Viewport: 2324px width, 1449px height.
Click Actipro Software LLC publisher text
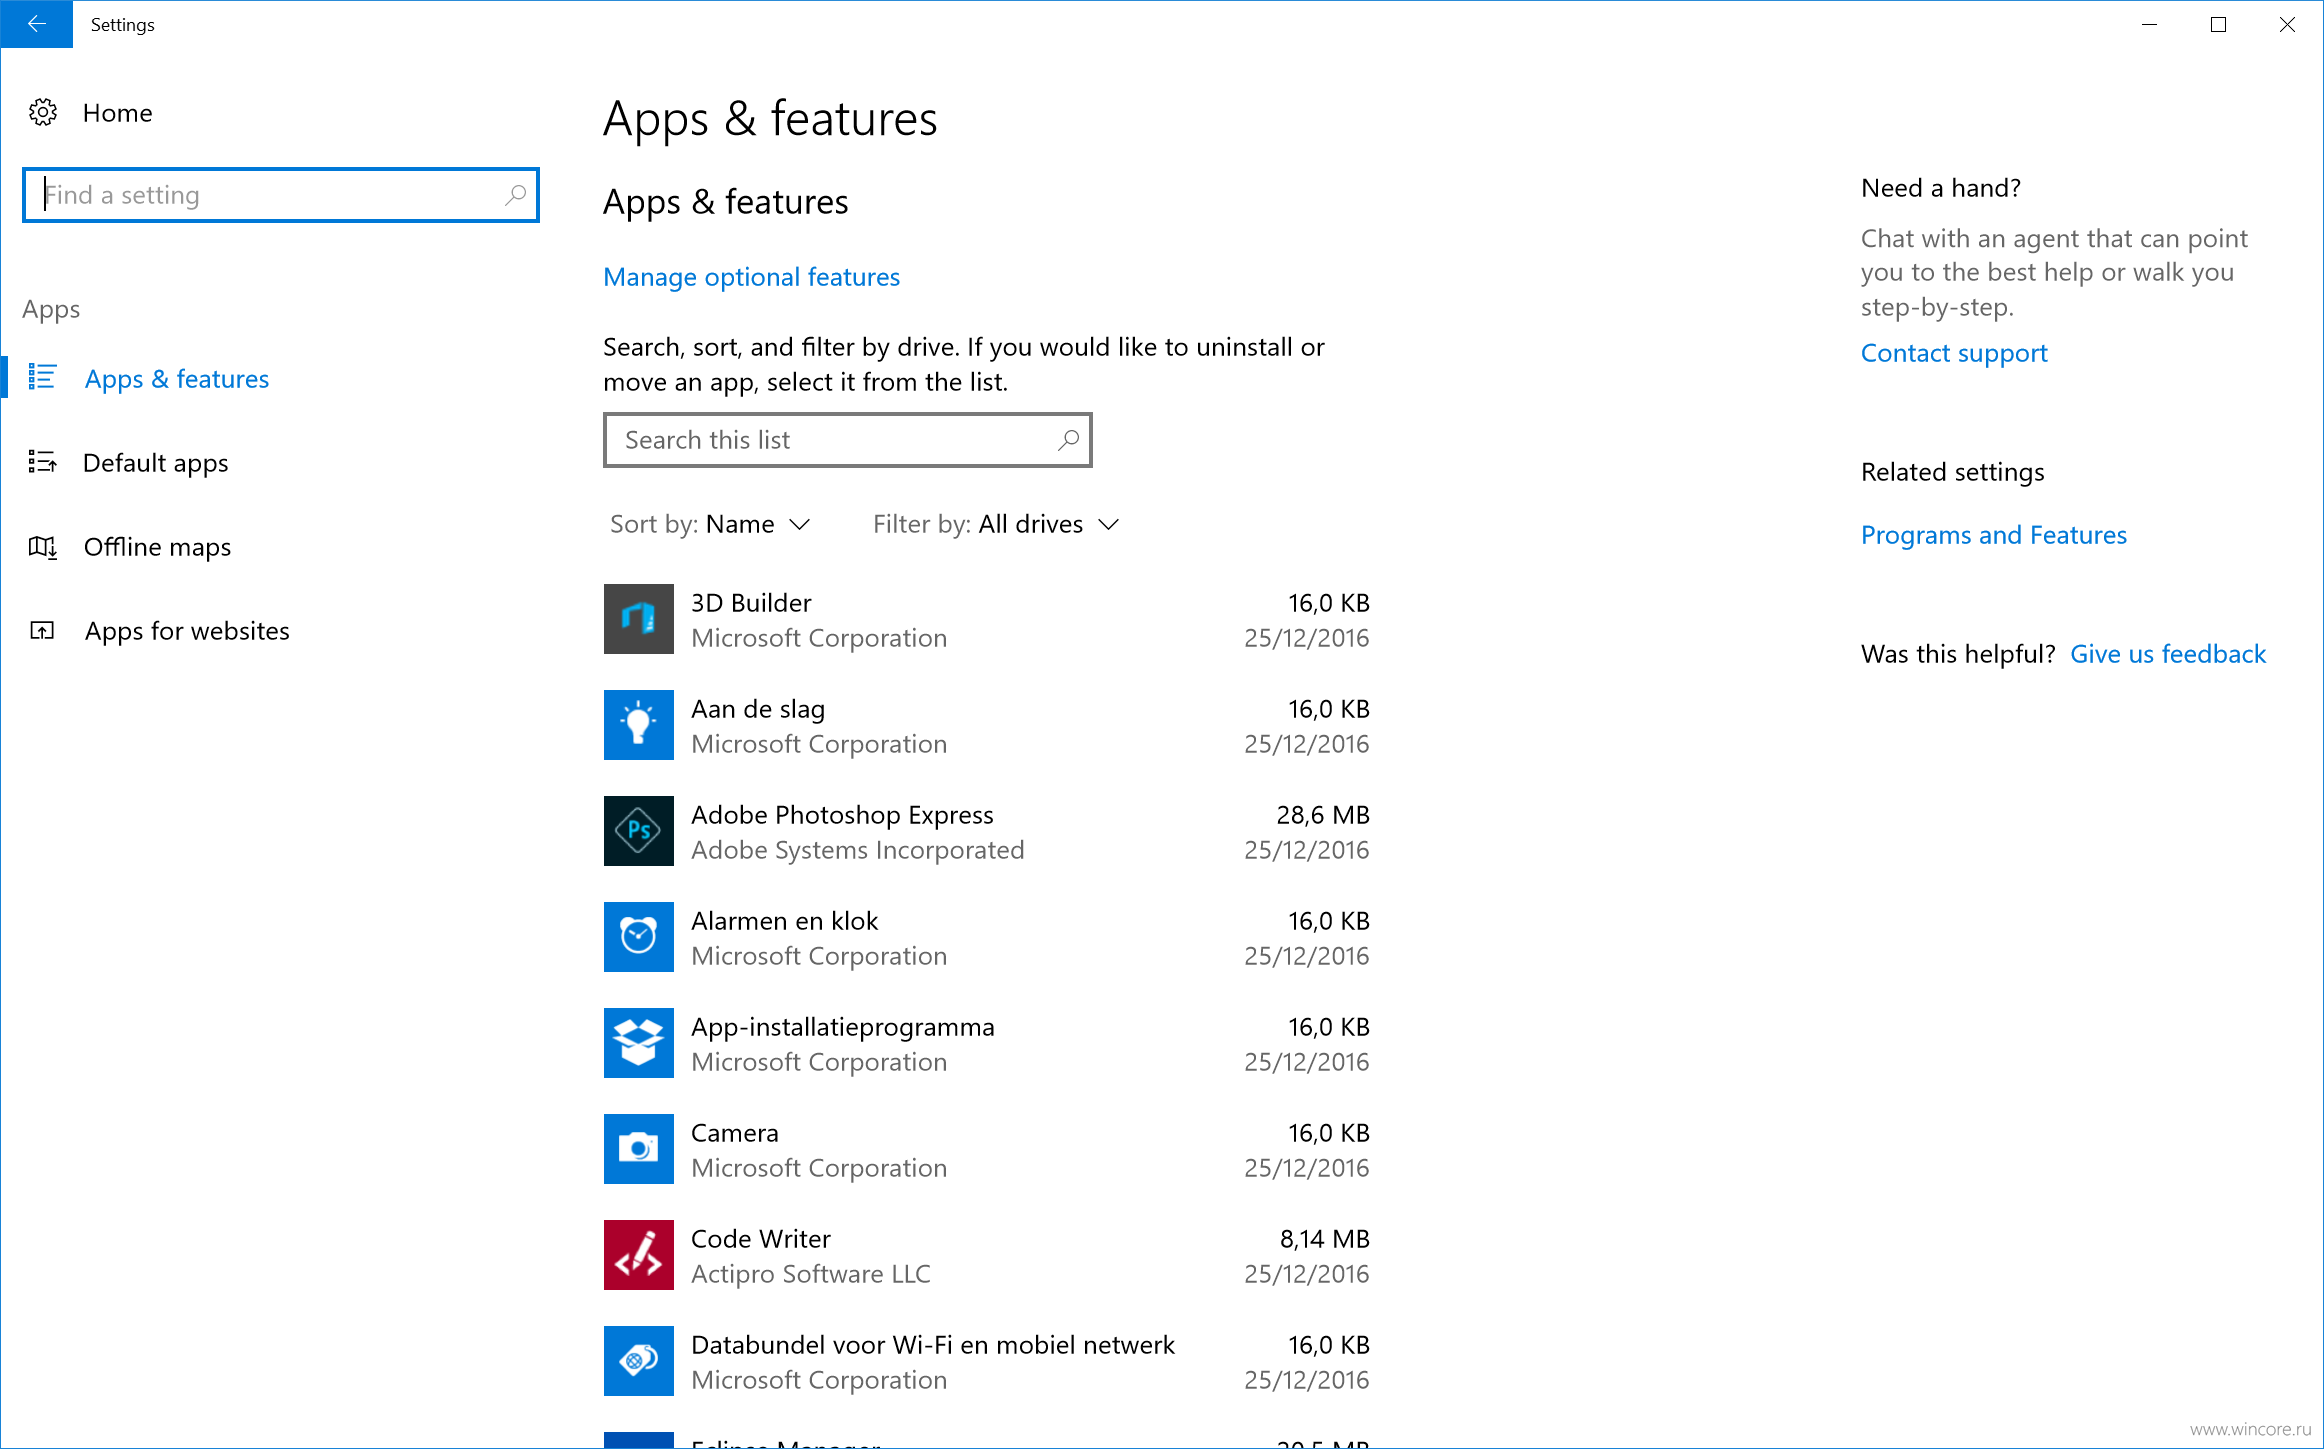pyautogui.click(x=810, y=1274)
